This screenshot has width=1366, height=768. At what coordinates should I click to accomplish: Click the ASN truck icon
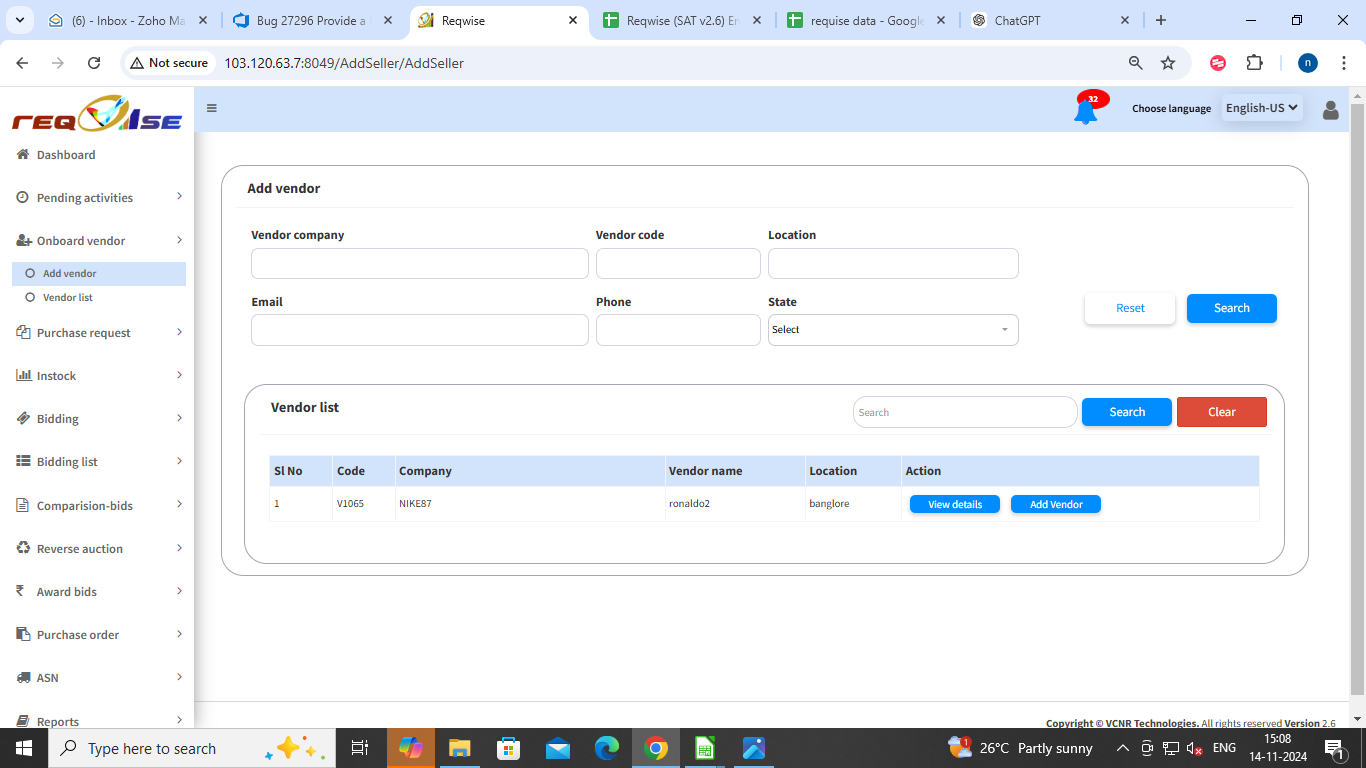[x=24, y=677]
